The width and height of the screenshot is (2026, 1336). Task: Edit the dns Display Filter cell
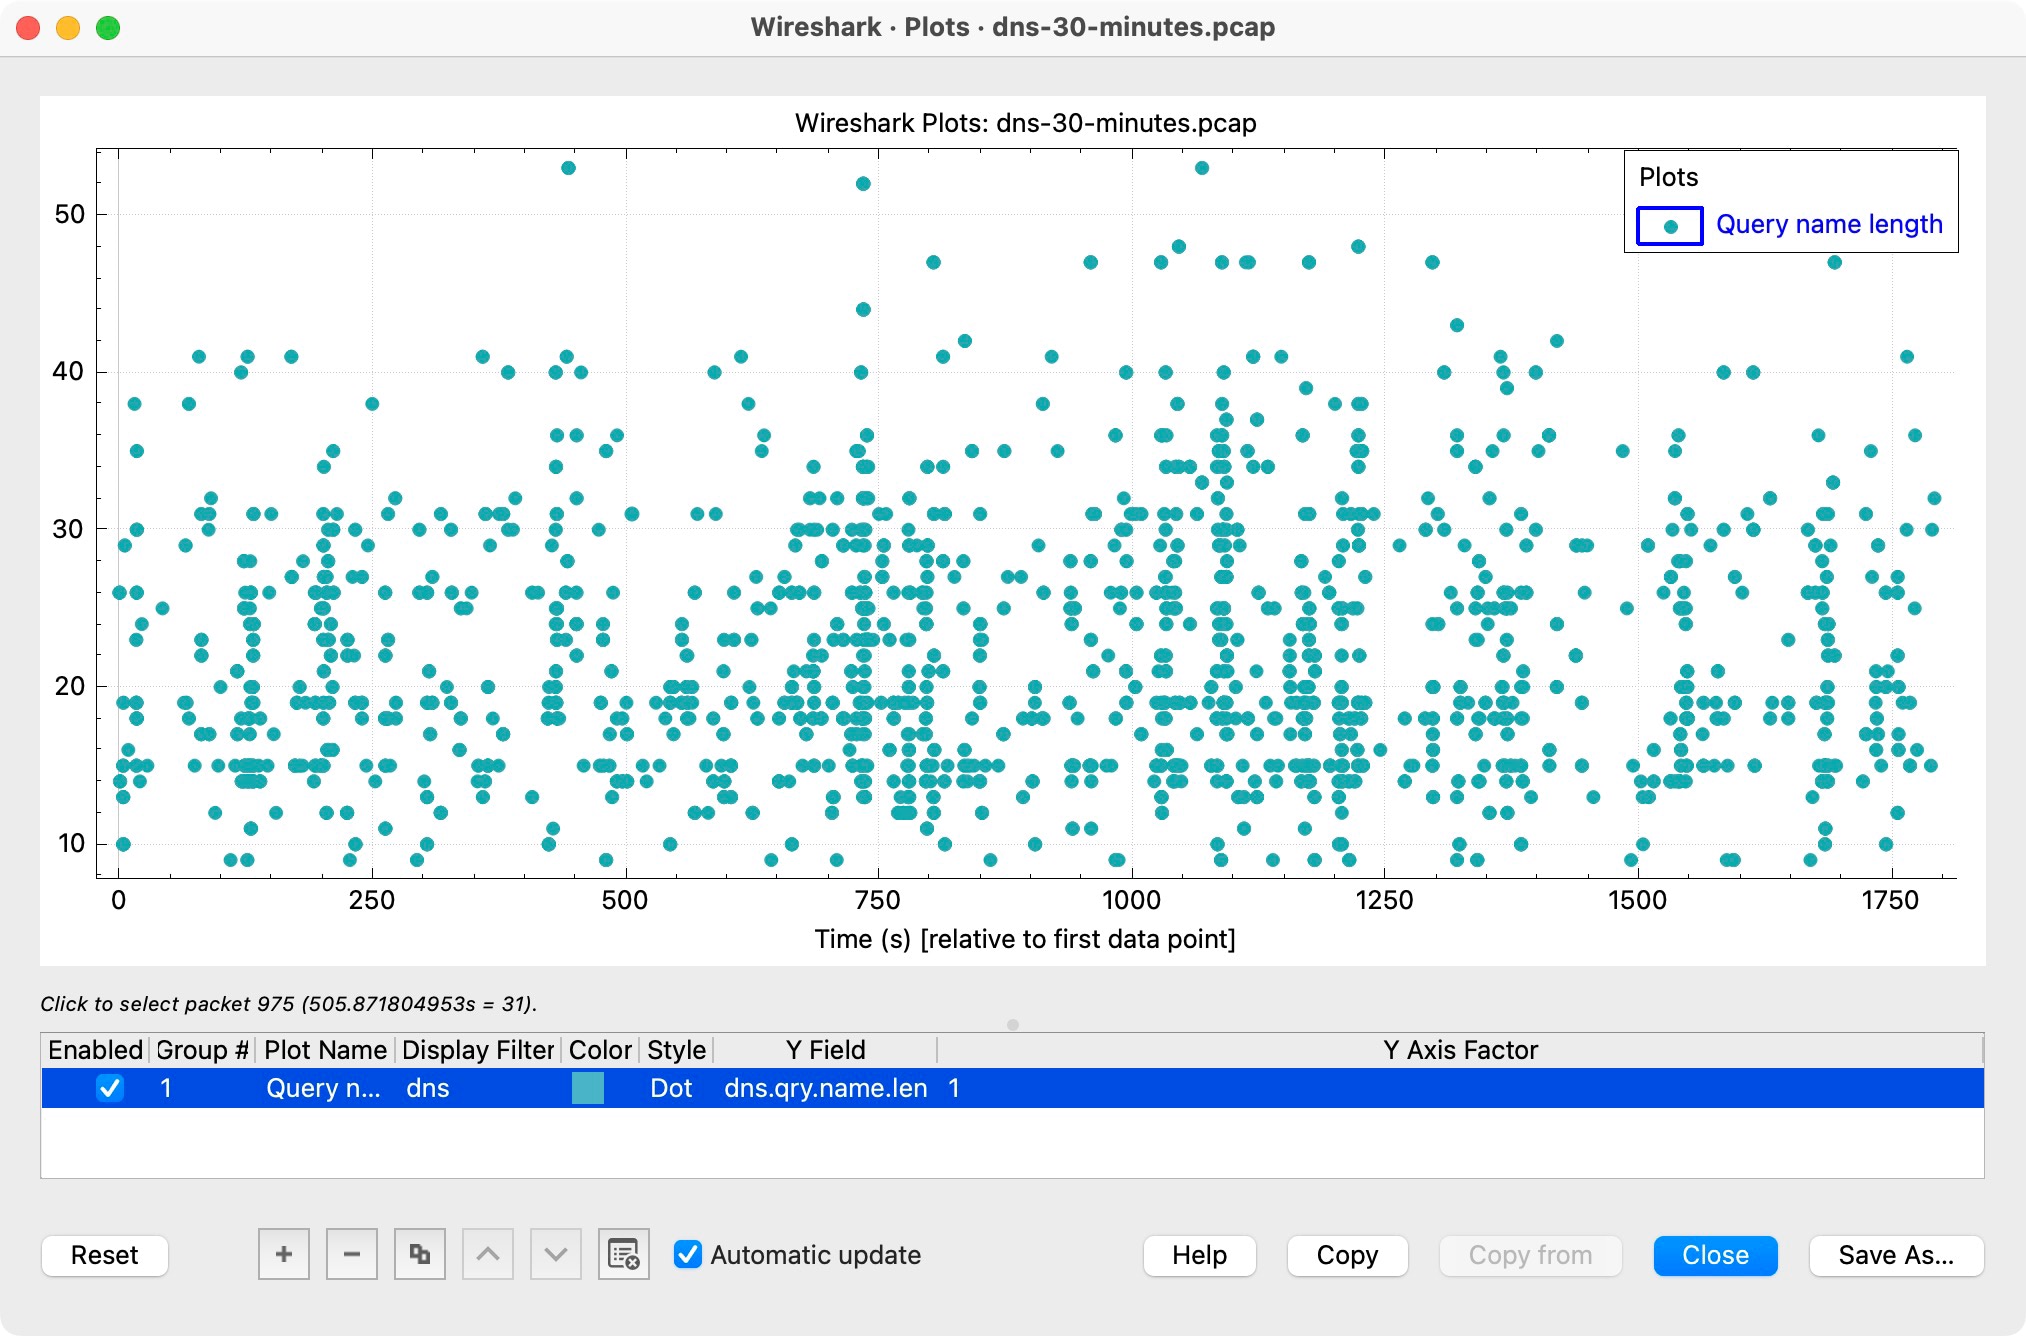428,1088
